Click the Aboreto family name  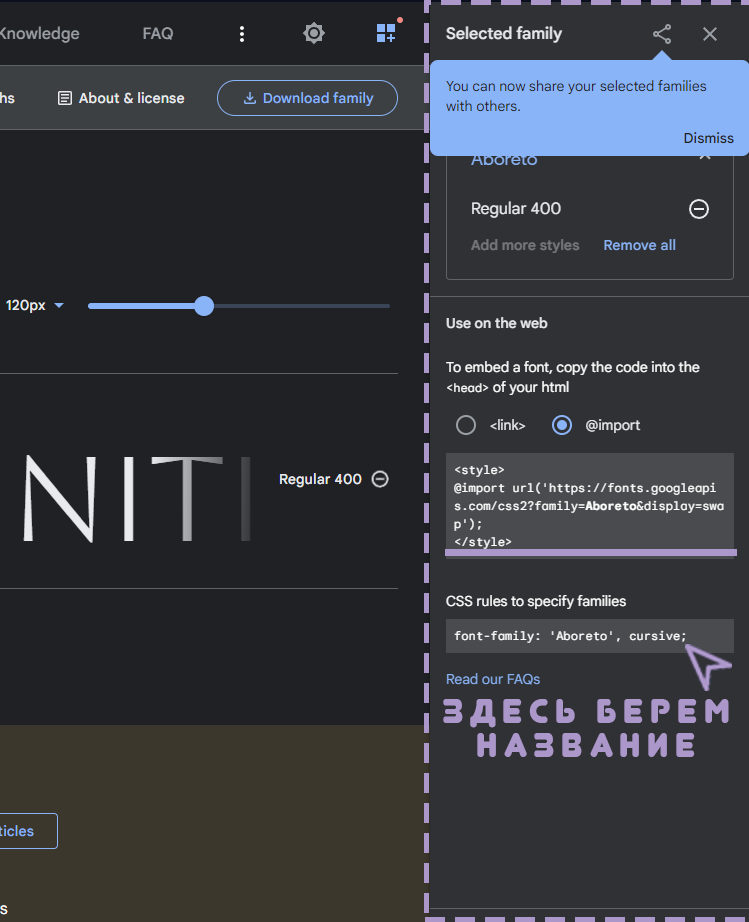pyautogui.click(x=504, y=159)
